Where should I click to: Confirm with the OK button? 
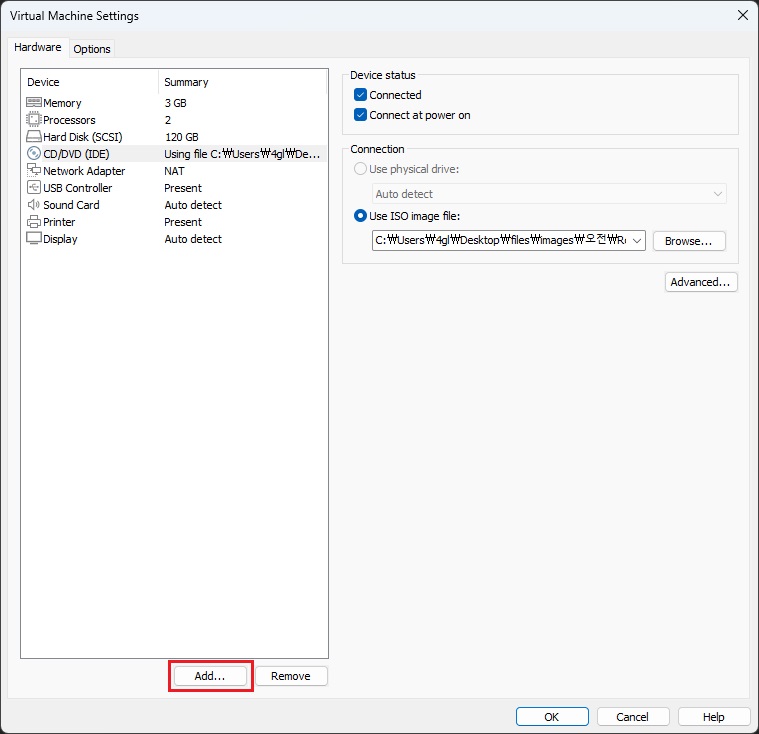point(552,717)
